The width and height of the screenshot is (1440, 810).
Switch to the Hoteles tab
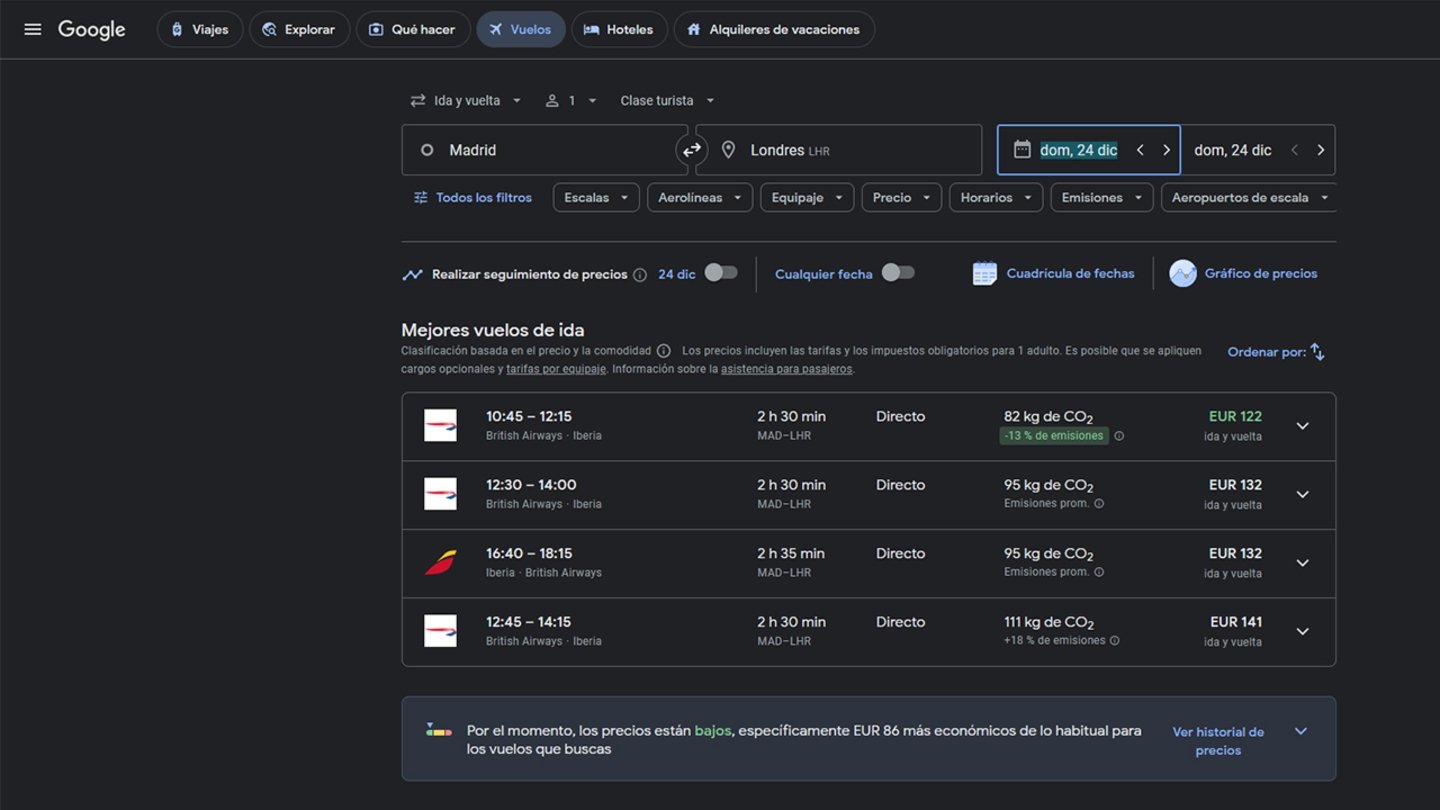coord(619,29)
